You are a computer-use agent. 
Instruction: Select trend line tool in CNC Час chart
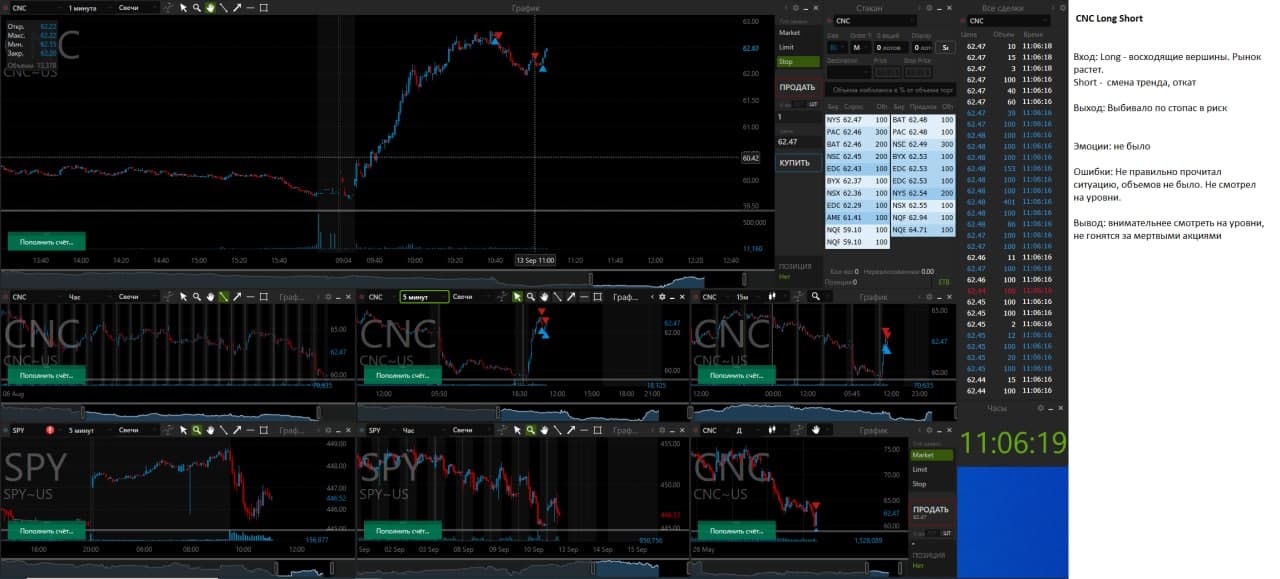point(223,296)
